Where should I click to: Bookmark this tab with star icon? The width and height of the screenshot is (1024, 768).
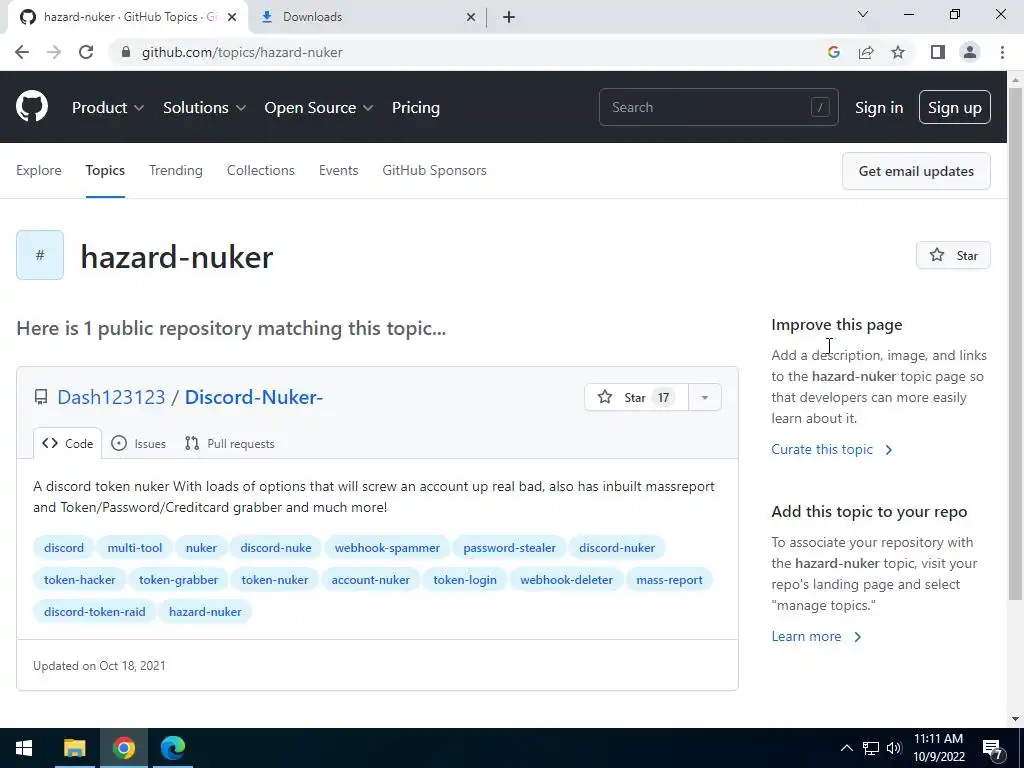(x=898, y=52)
